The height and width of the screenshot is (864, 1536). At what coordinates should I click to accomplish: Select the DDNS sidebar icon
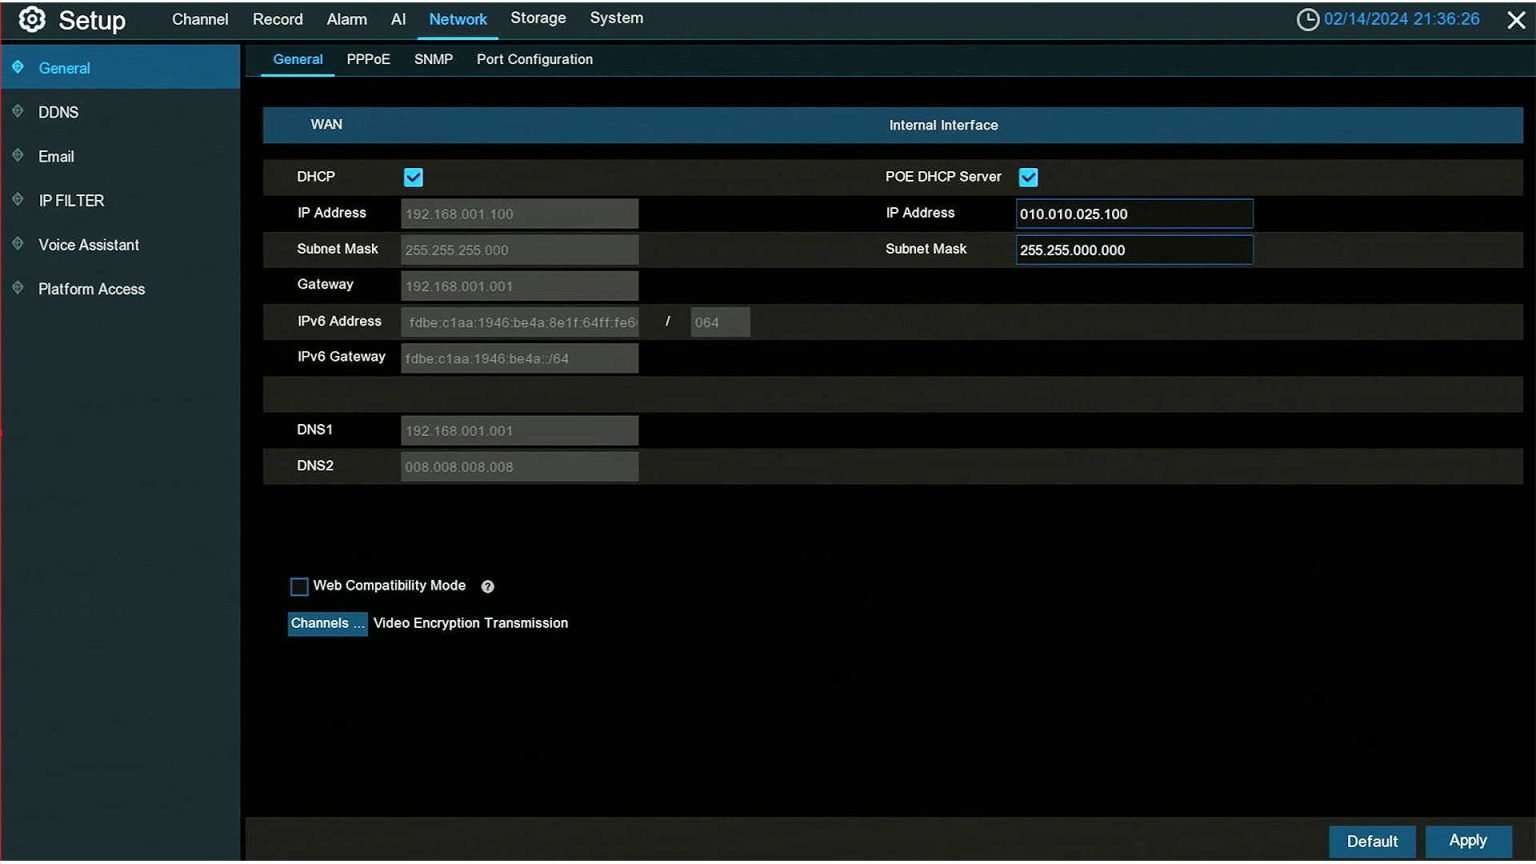[x=17, y=112]
